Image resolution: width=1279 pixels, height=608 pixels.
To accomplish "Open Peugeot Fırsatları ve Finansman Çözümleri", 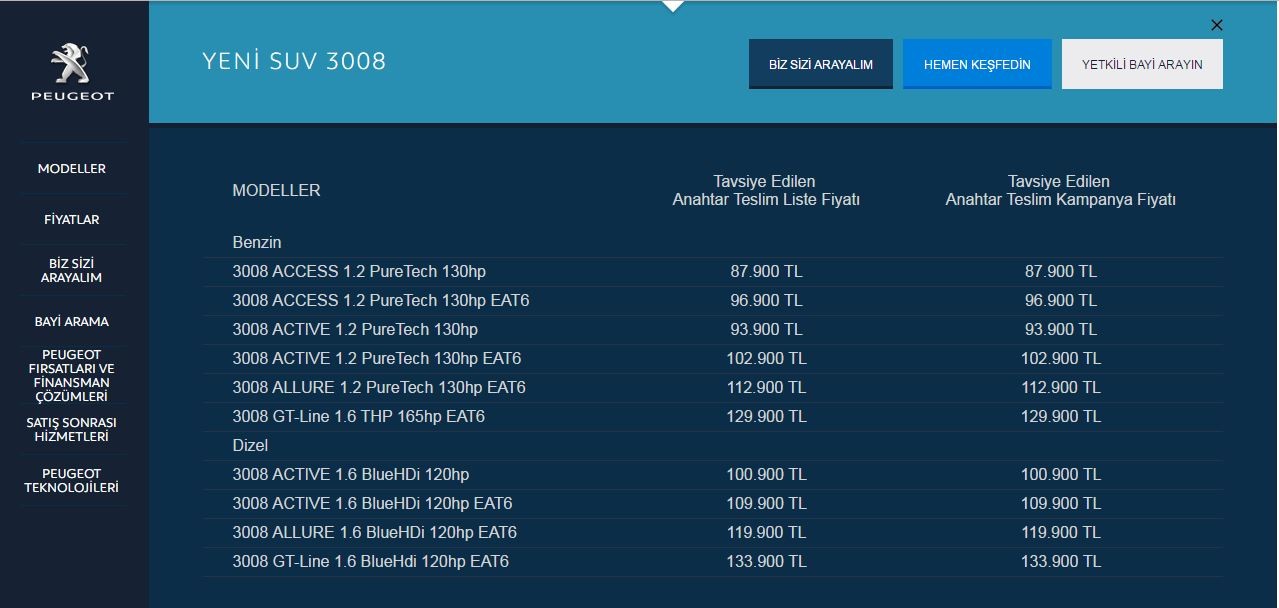I will tap(72, 375).
